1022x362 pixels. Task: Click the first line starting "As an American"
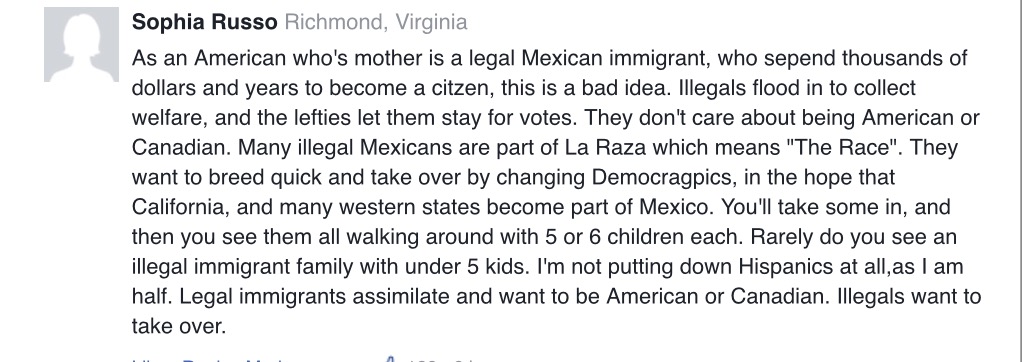(x=549, y=59)
